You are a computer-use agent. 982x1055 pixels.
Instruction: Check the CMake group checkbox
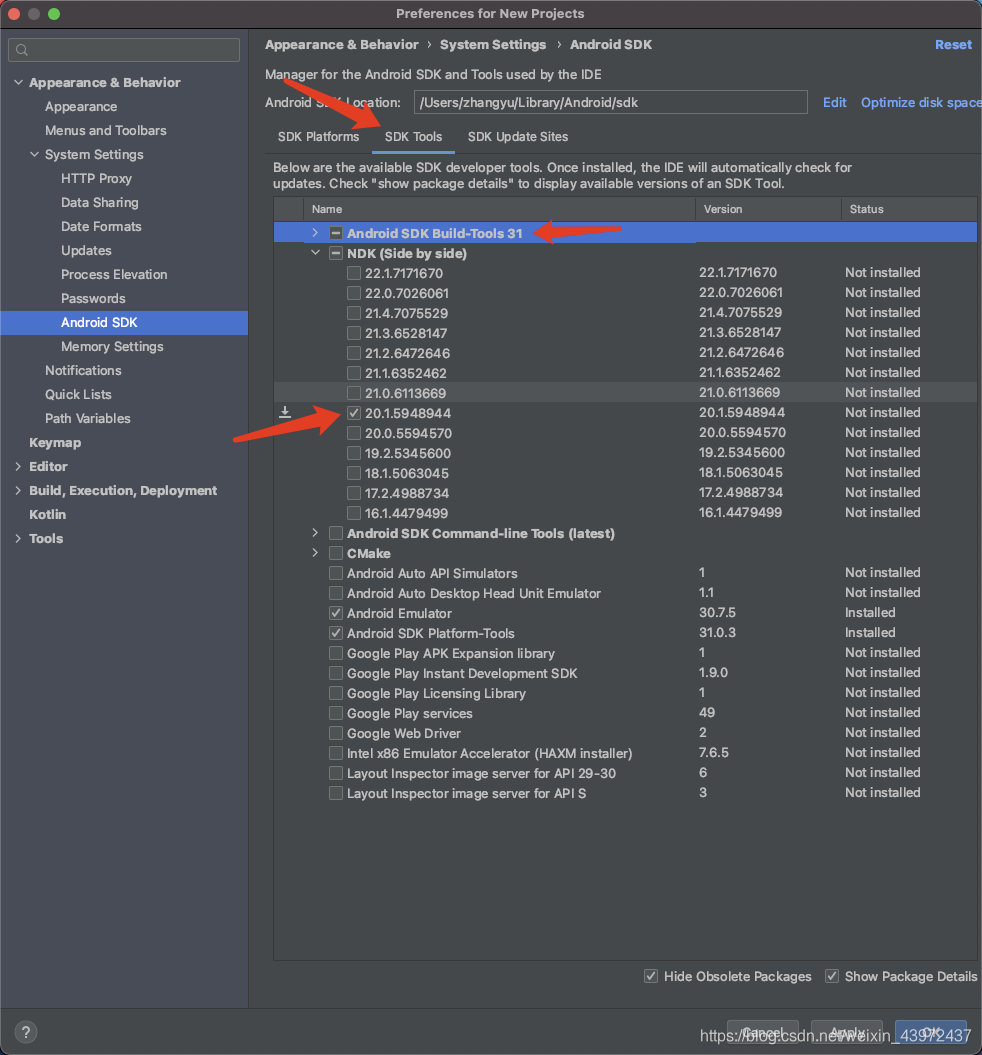click(x=336, y=553)
